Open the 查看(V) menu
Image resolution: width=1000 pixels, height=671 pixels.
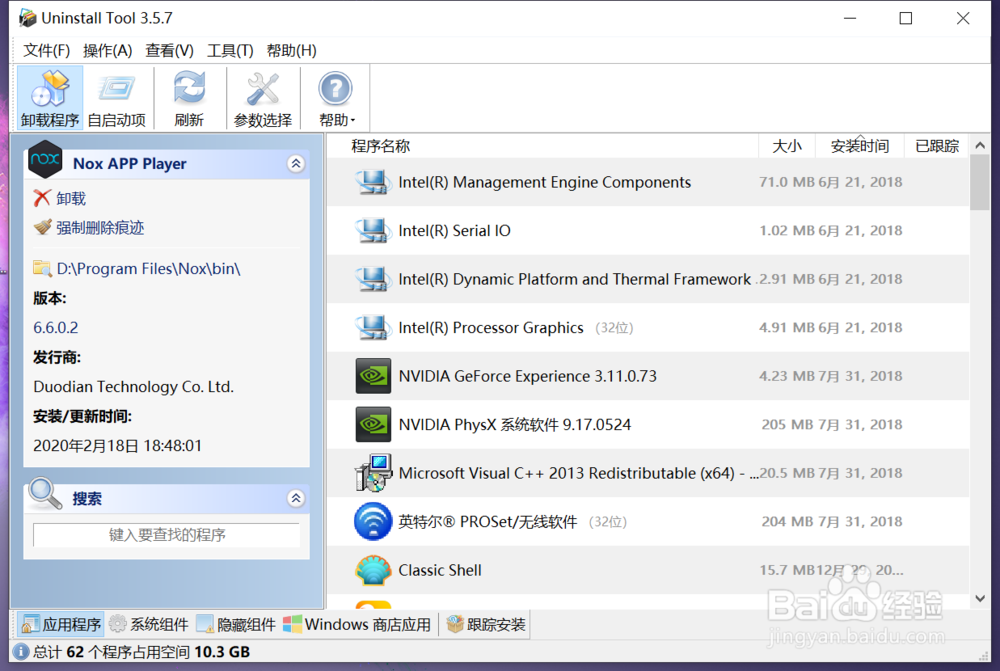coord(169,50)
